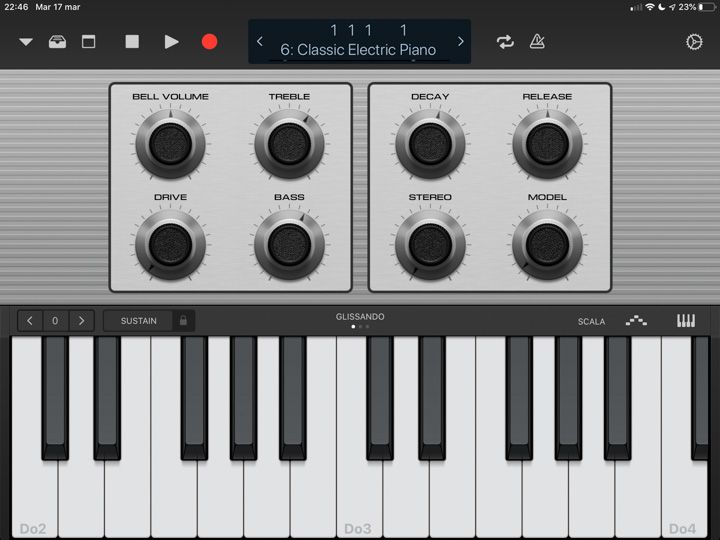Lock sustain with the padlock icon
Image resolution: width=720 pixels, height=540 pixels.
pyautogui.click(x=183, y=321)
